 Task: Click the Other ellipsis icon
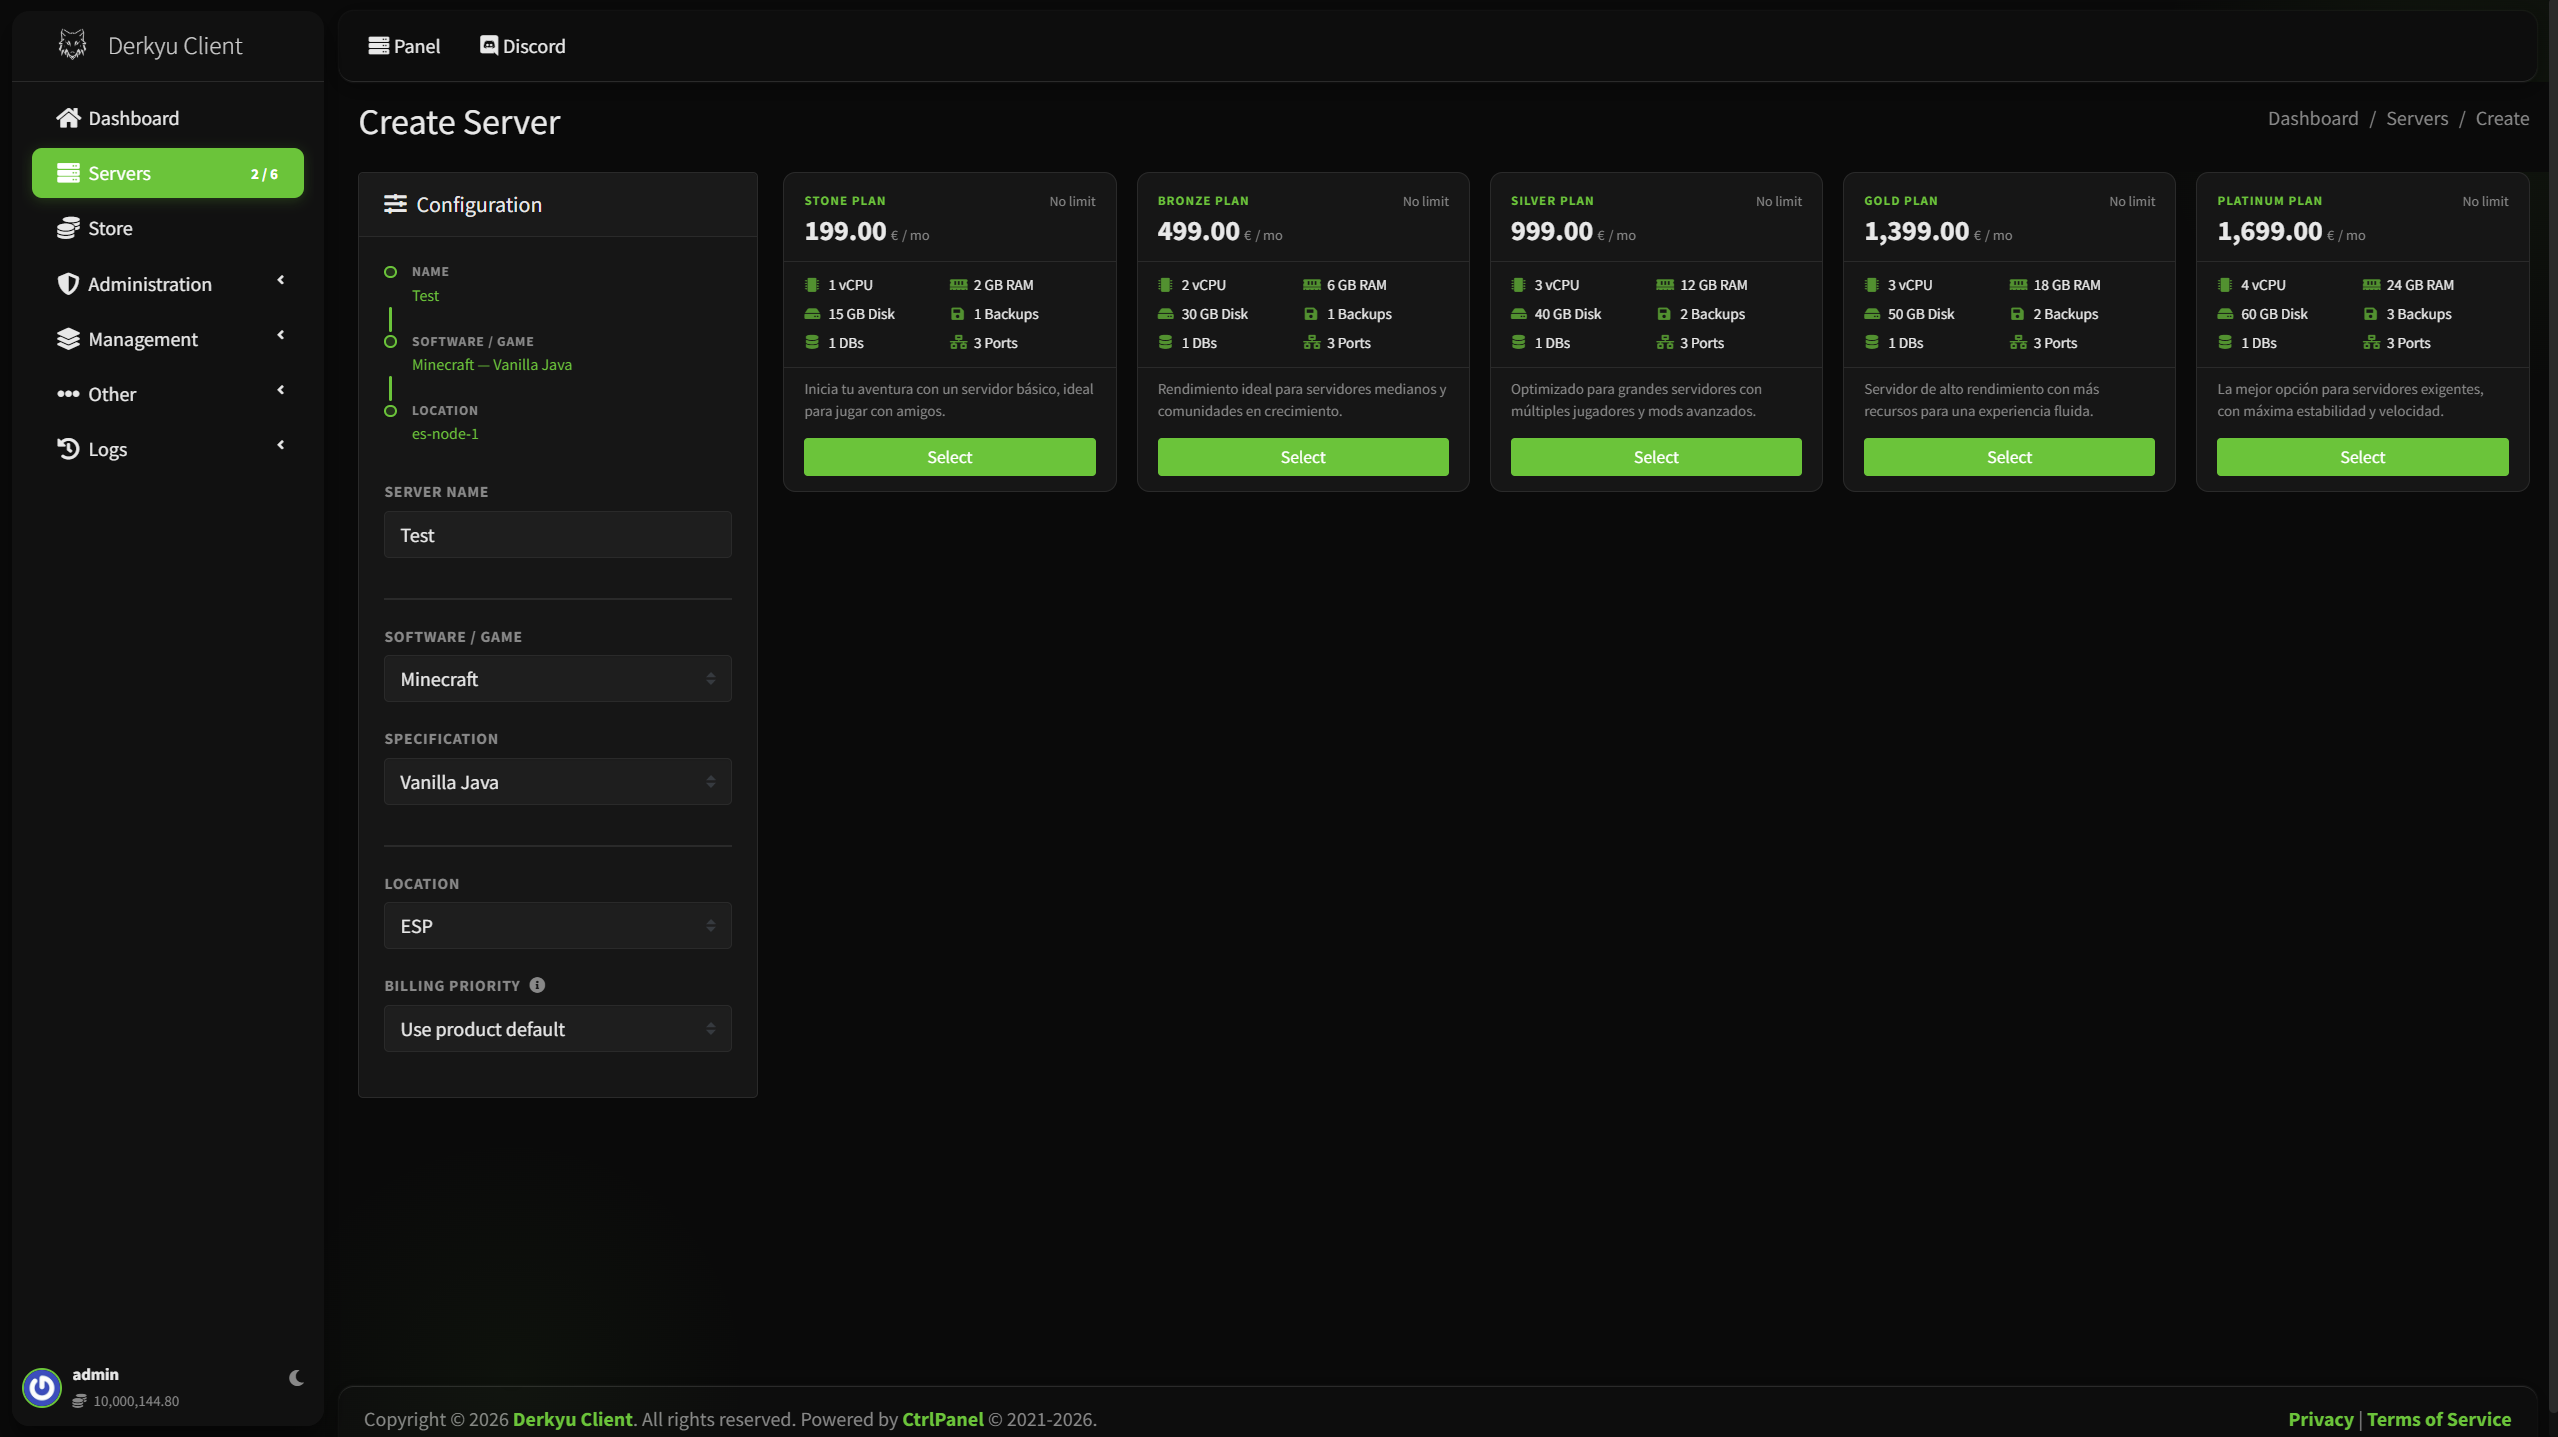coord(68,394)
